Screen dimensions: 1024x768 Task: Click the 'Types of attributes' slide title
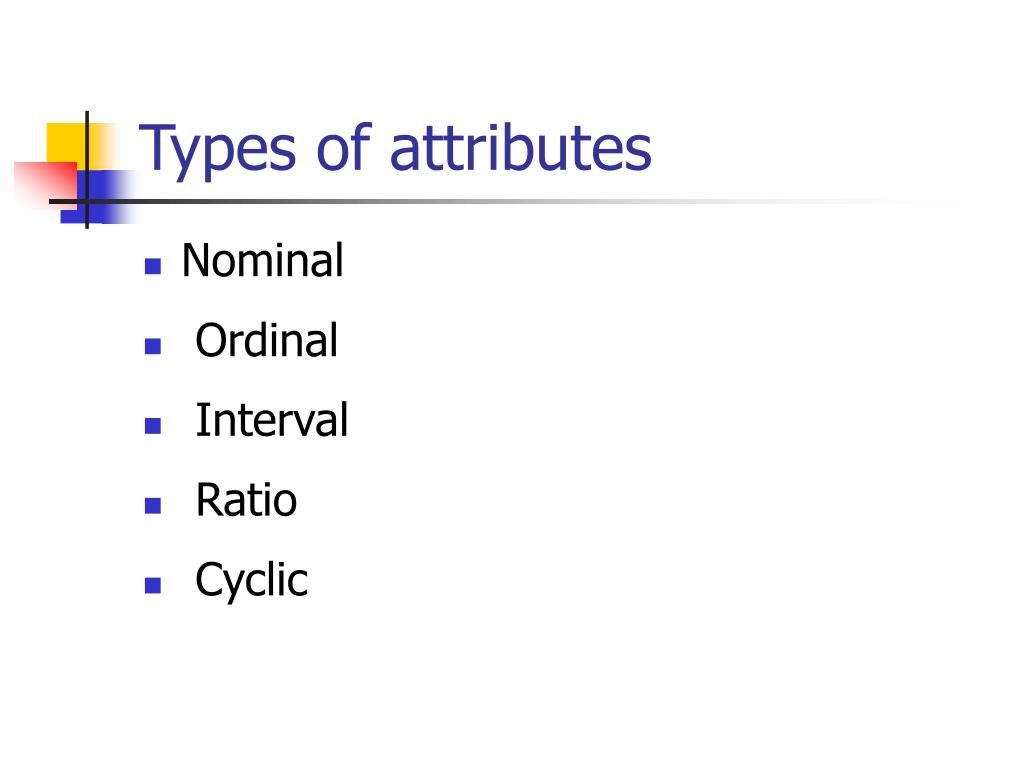pos(395,149)
